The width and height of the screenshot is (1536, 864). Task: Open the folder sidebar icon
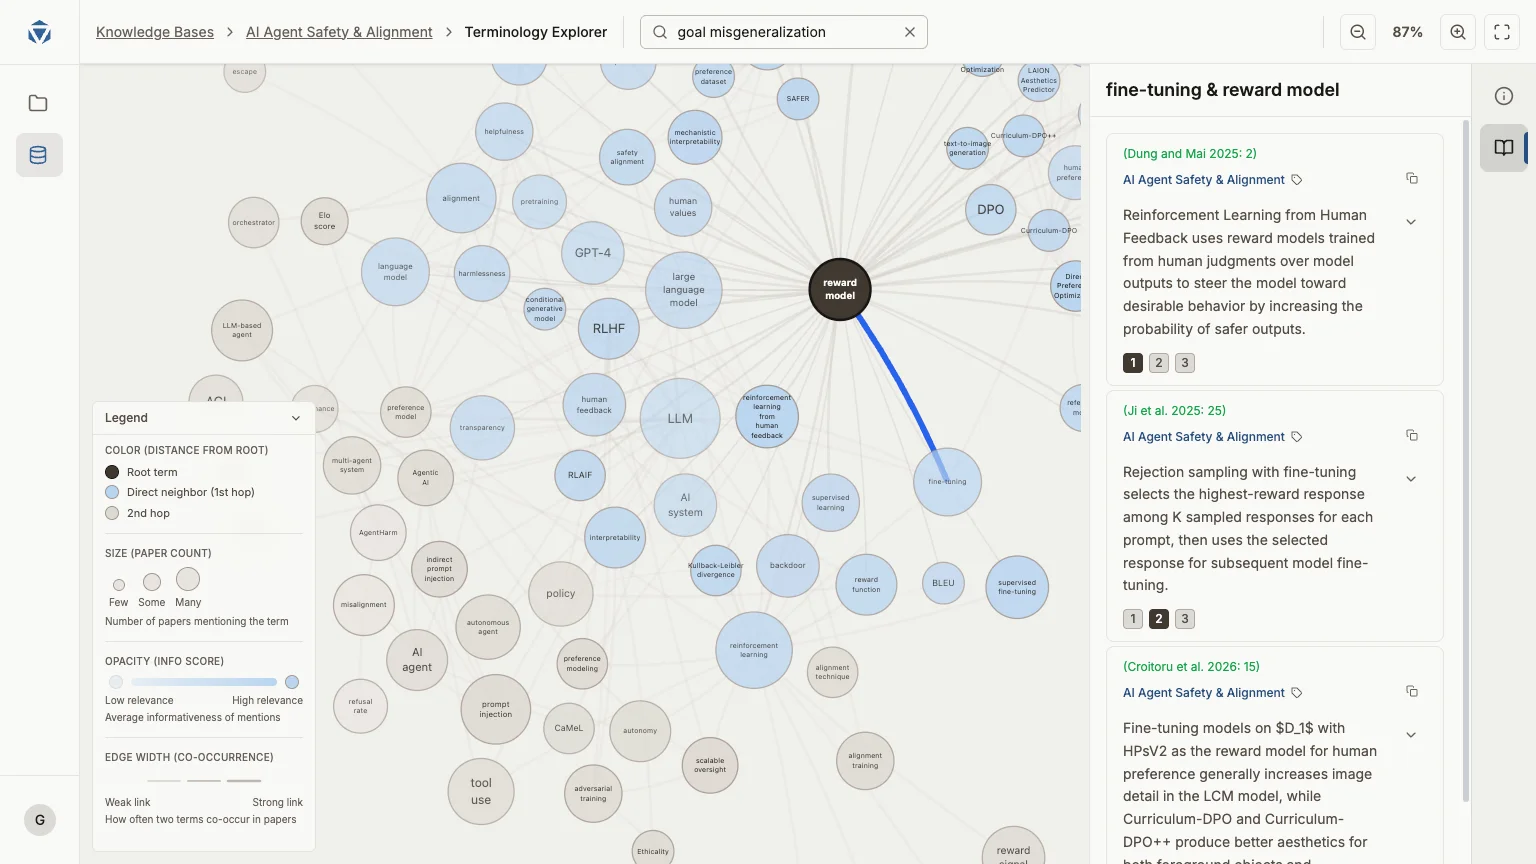pos(38,103)
